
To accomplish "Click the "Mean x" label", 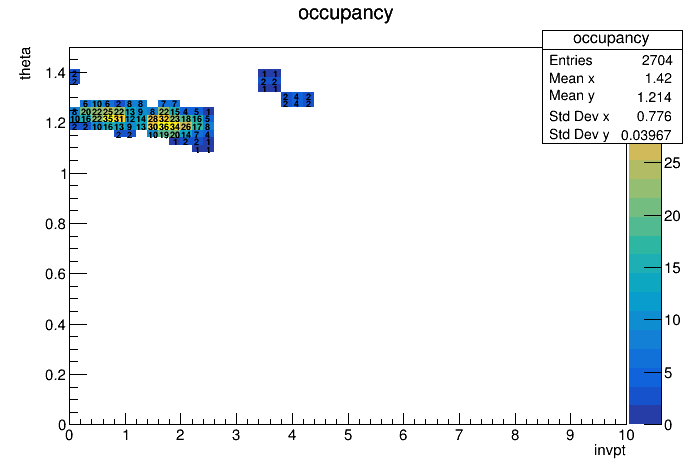I will coord(571,78).
